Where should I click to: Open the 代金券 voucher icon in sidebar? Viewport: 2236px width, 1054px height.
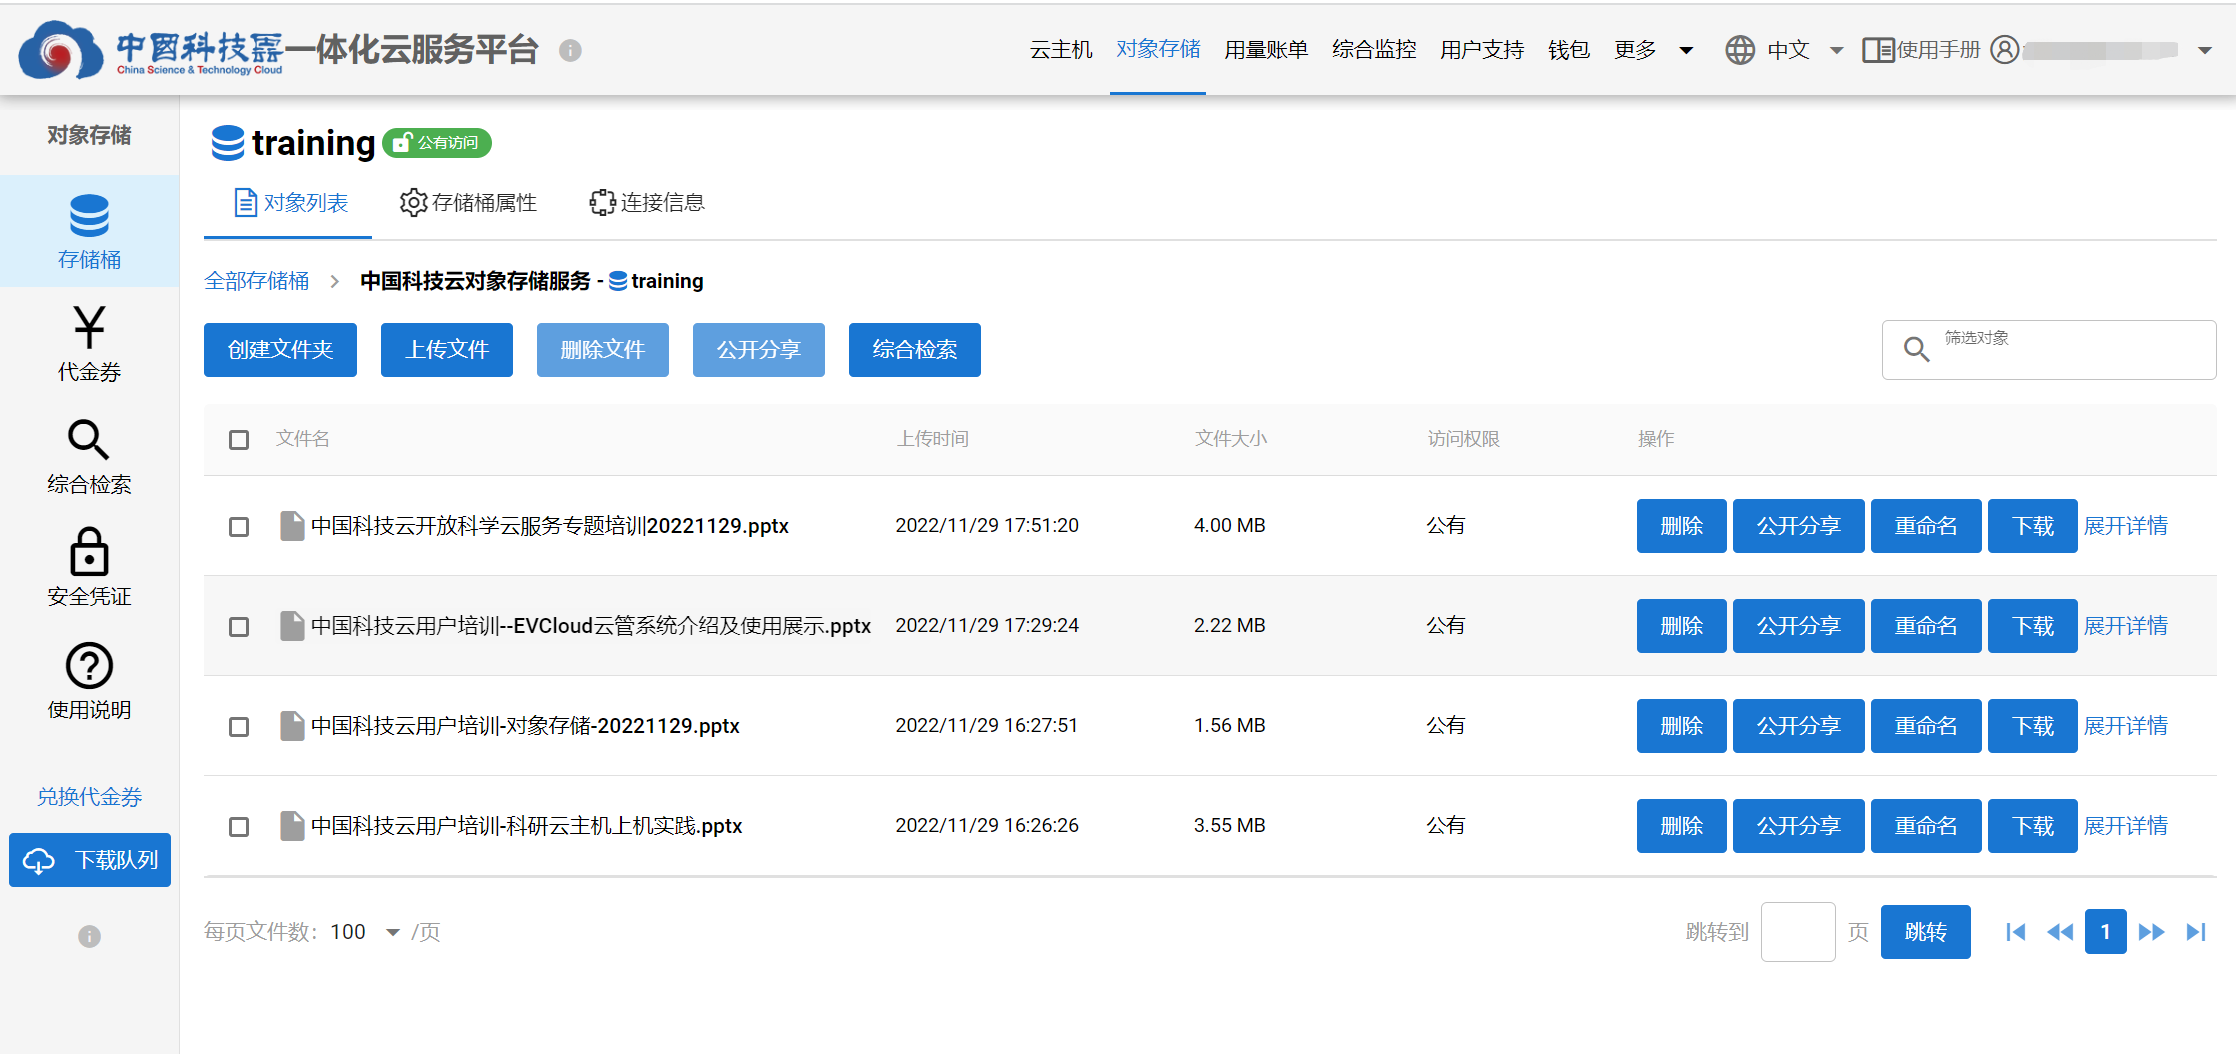point(89,328)
